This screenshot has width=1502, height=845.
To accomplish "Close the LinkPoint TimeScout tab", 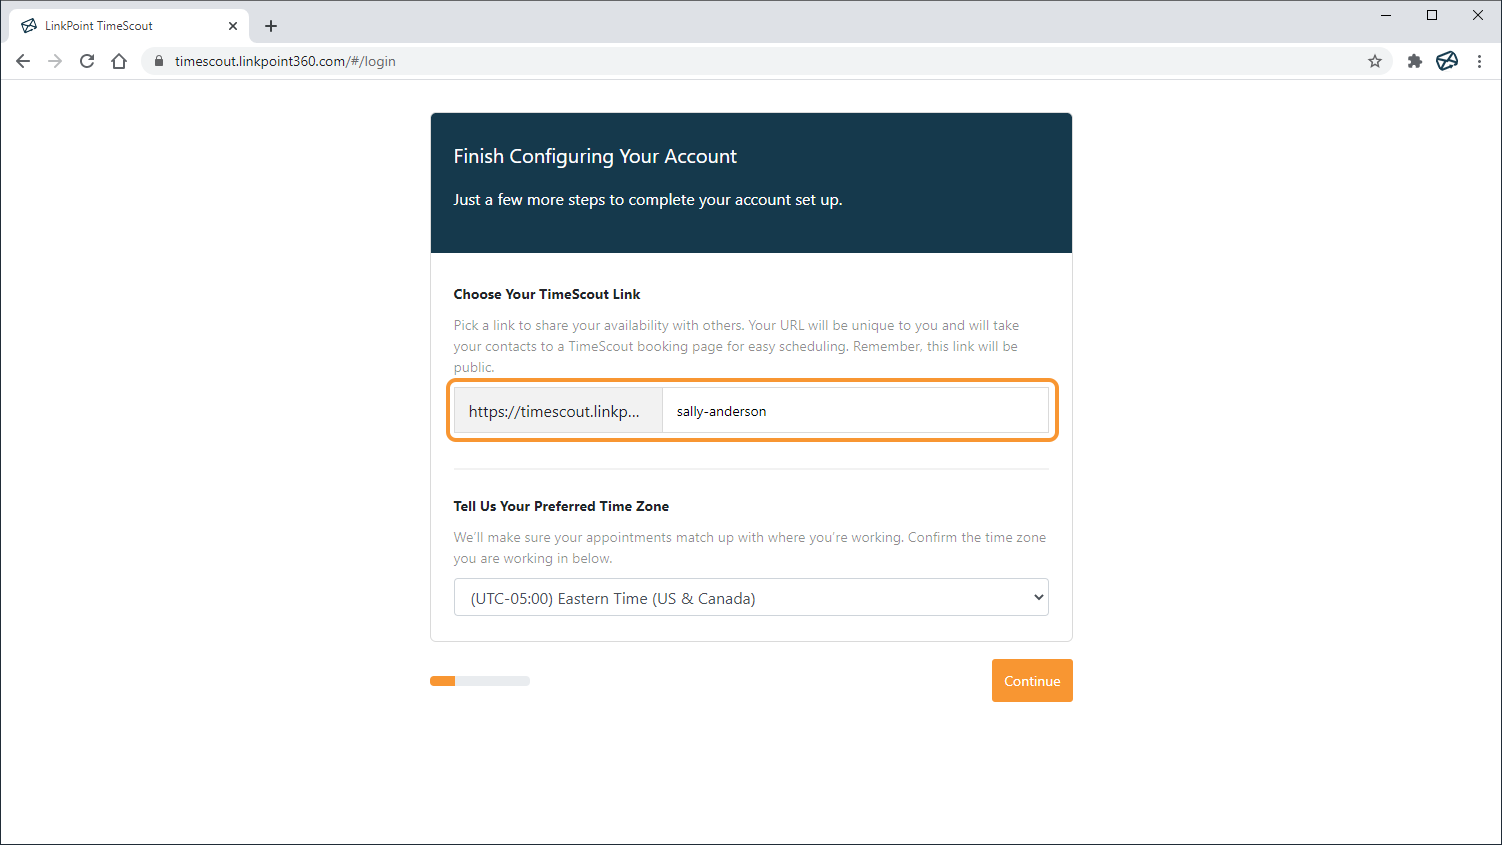I will click(x=233, y=26).
